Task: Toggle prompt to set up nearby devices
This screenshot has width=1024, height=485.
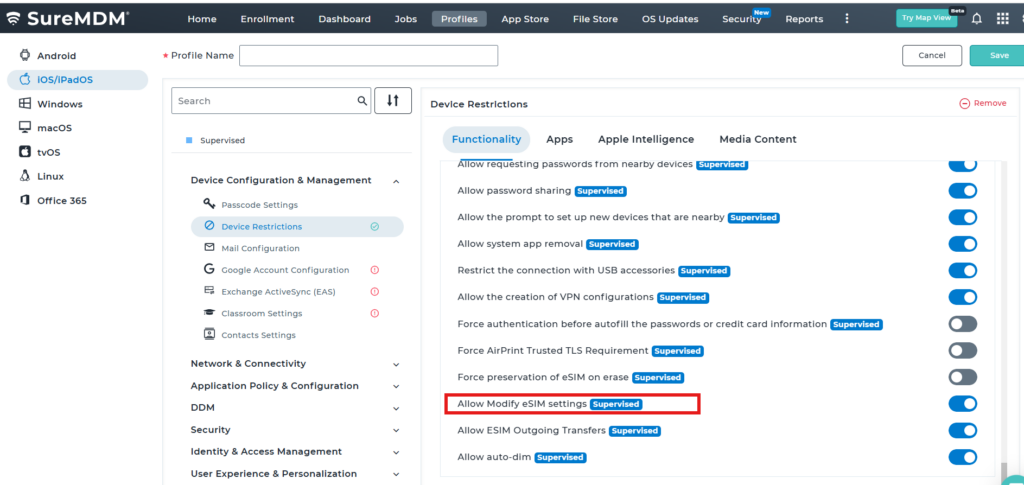Action: pos(963,217)
